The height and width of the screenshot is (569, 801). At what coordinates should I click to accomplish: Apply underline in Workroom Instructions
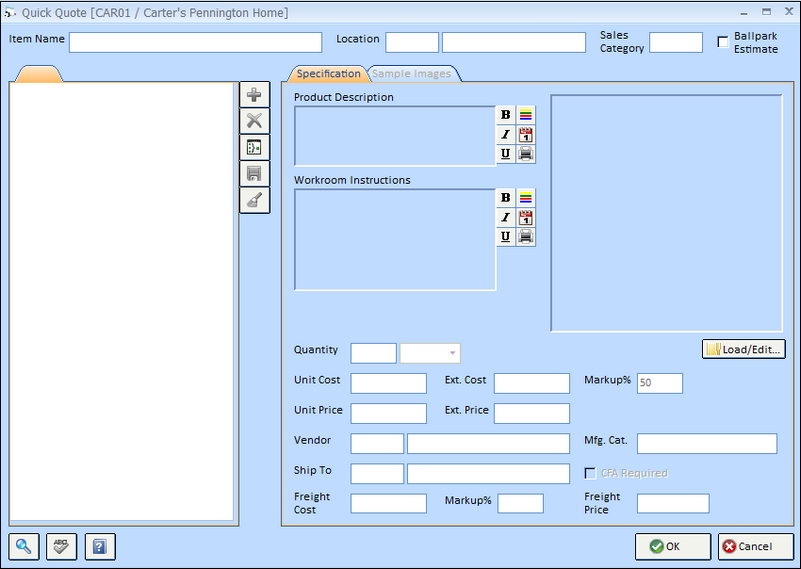[506, 236]
